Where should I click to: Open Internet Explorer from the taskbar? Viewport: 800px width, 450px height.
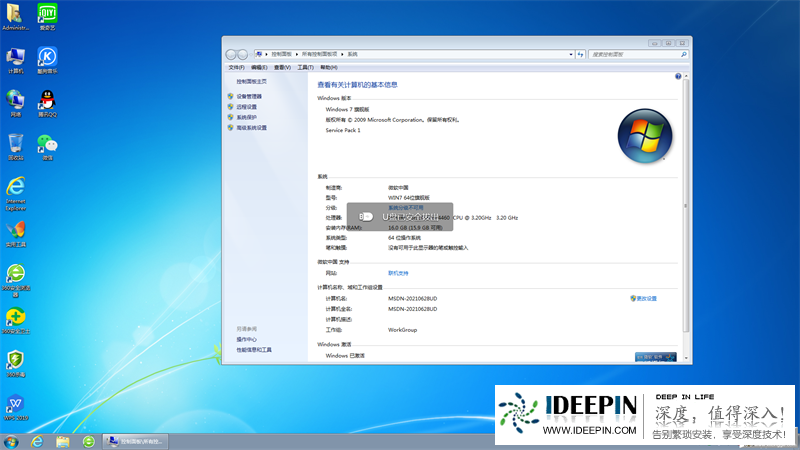[37, 441]
